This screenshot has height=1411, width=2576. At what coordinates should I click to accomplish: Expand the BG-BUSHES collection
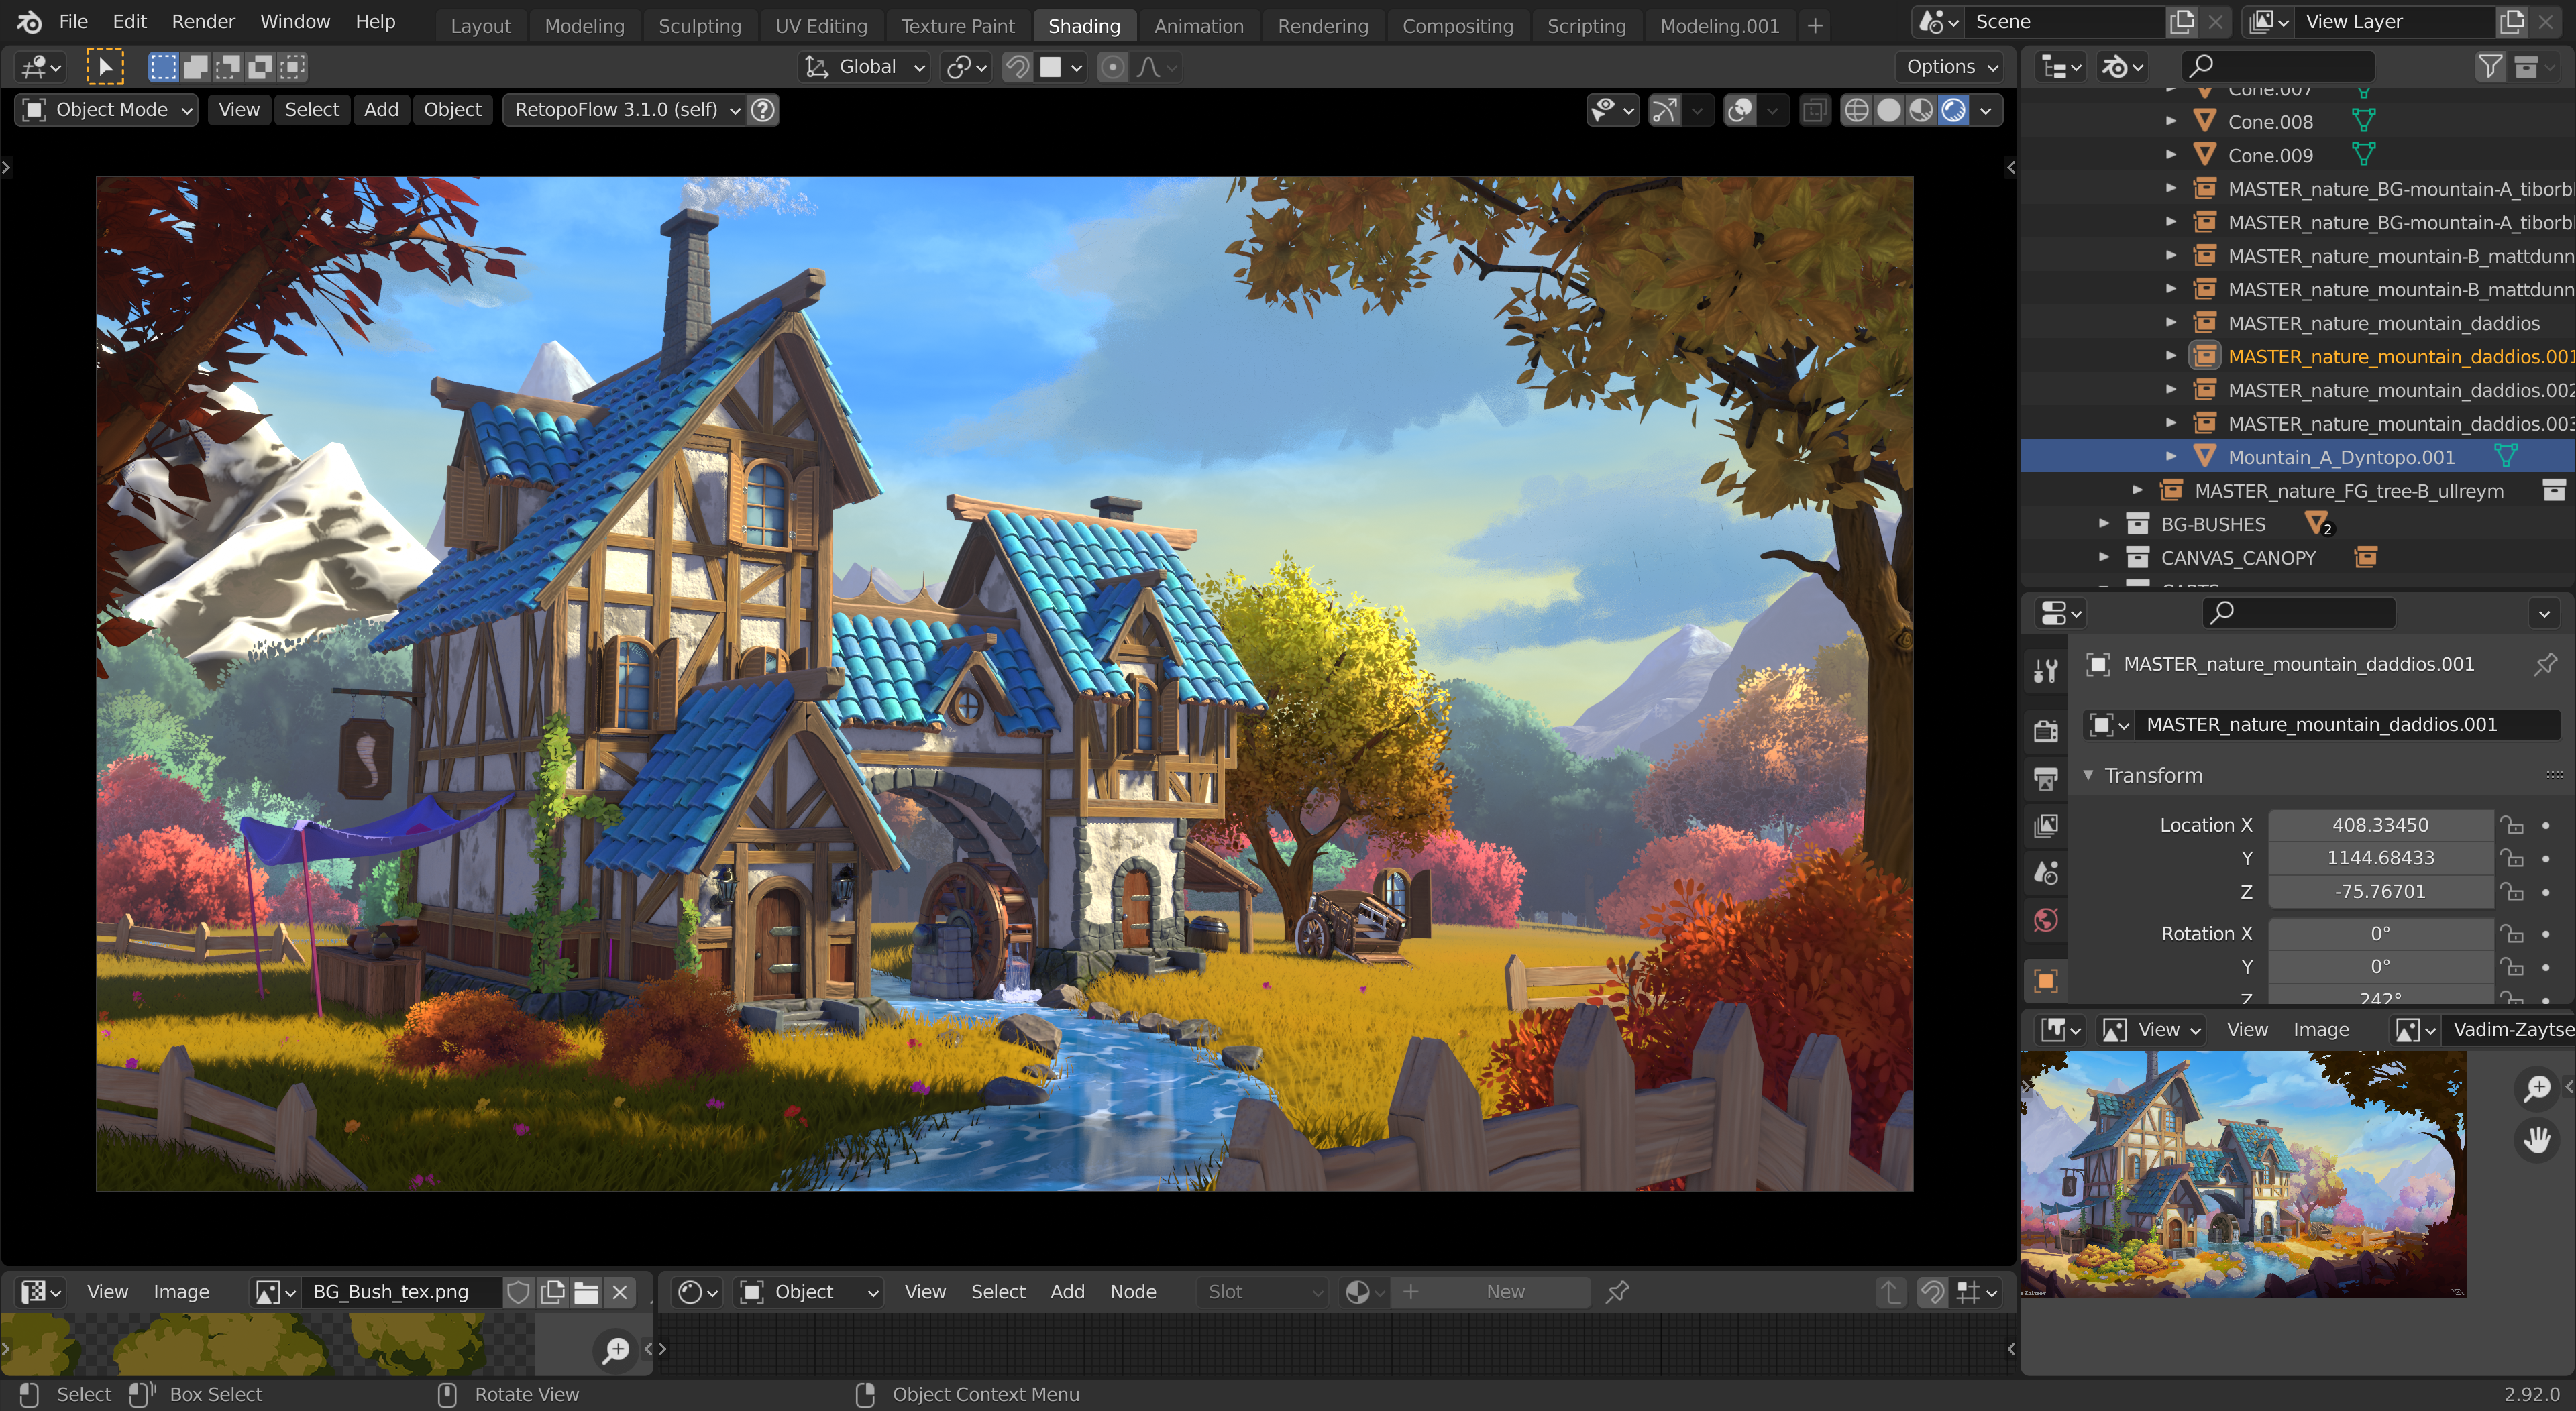coord(2104,524)
